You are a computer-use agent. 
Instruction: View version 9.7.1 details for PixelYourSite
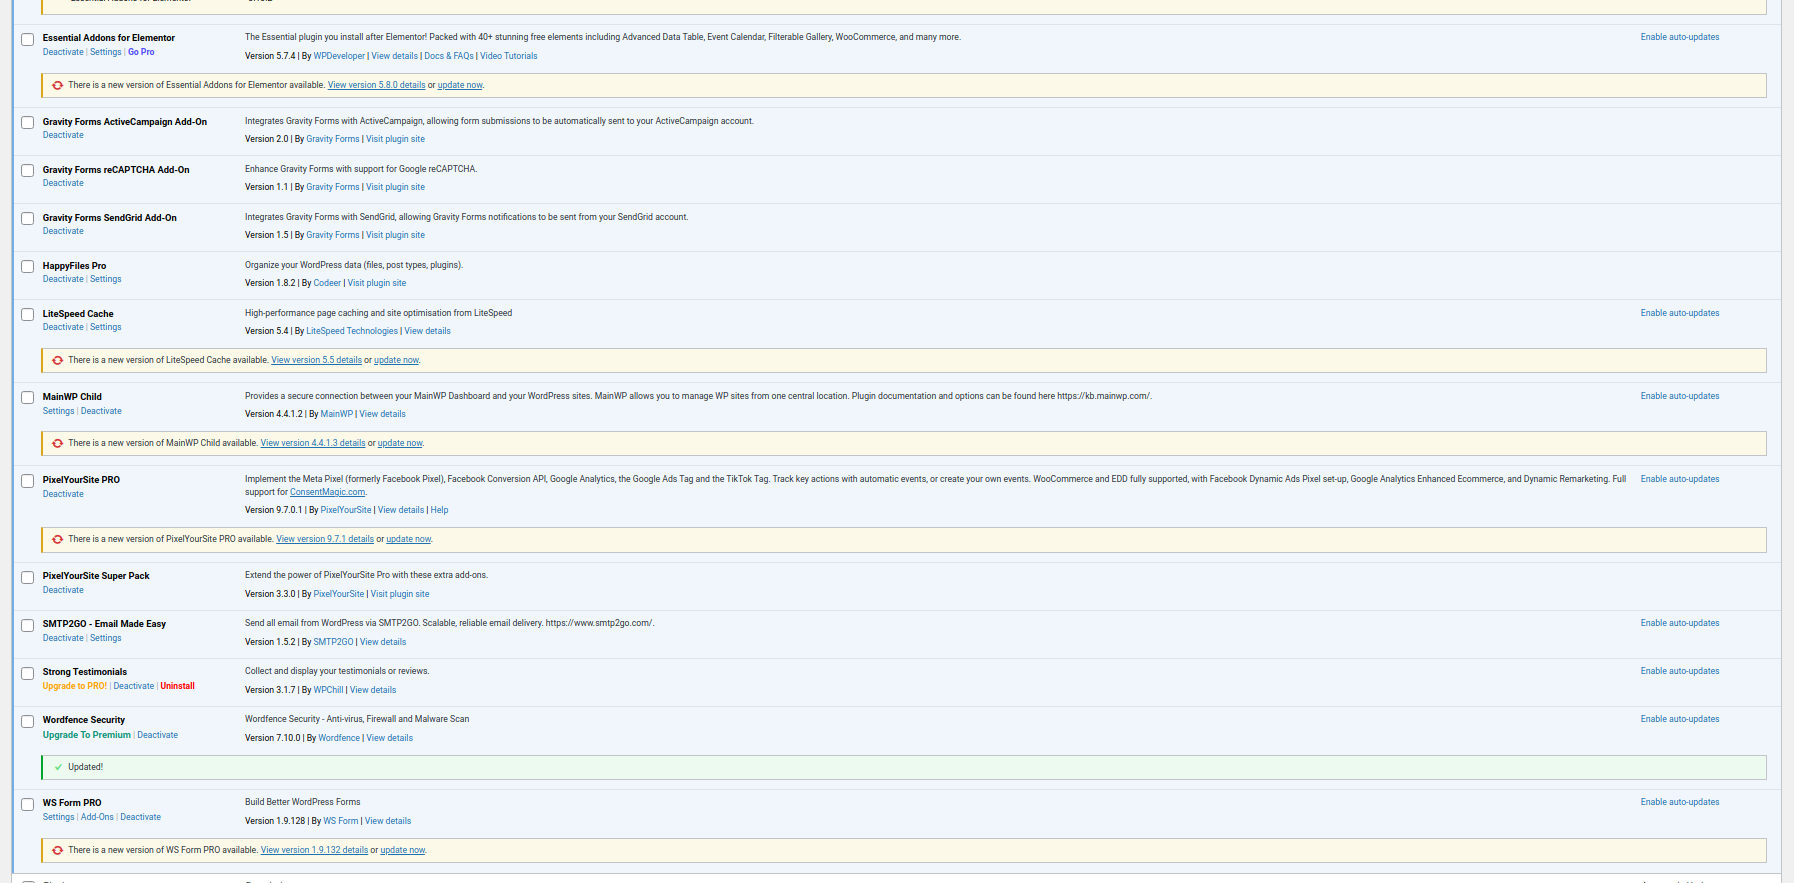click(x=325, y=539)
